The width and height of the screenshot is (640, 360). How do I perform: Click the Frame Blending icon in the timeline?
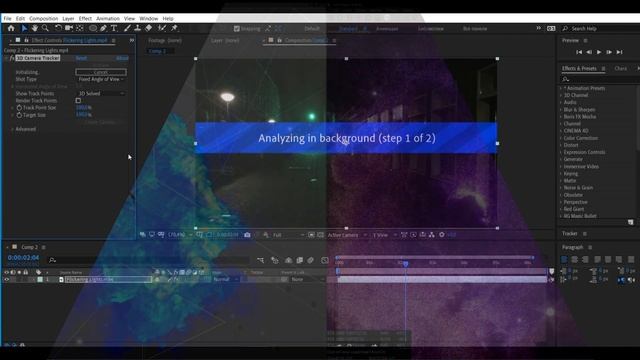(300, 260)
